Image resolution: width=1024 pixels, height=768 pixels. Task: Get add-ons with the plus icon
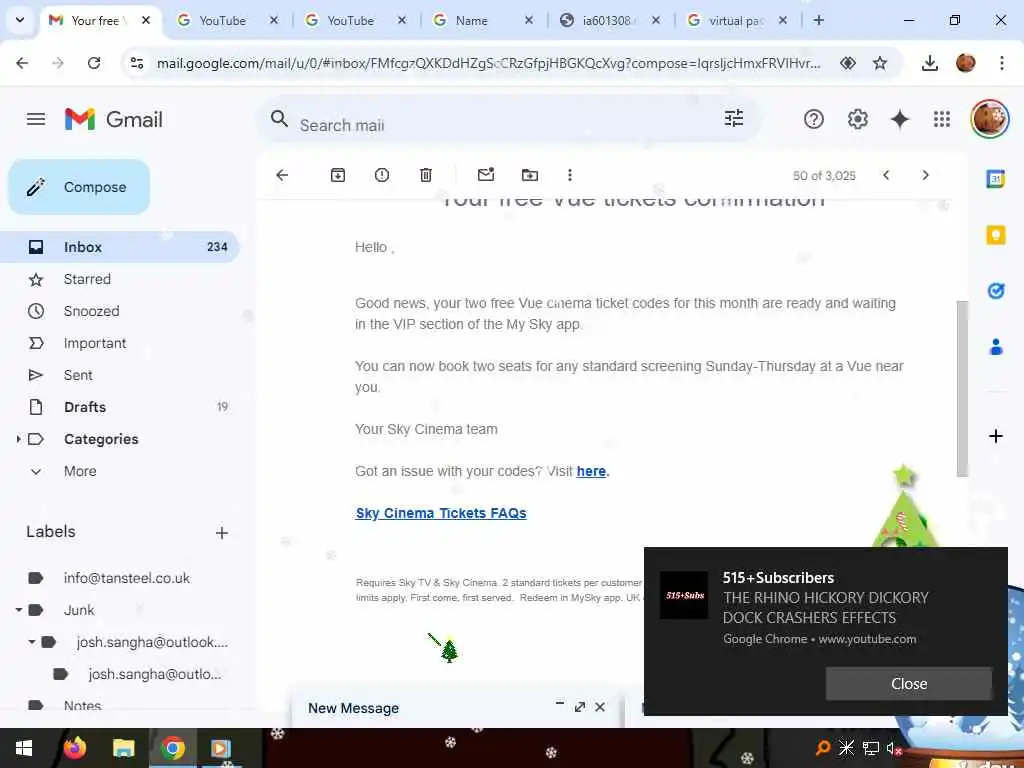(996, 436)
